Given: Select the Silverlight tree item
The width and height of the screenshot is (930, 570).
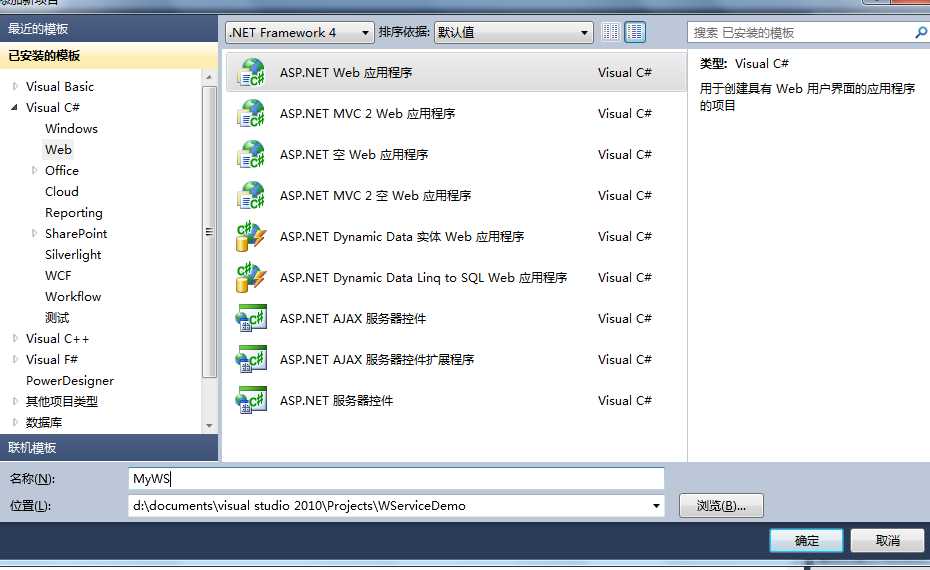Looking at the screenshot, I should [73, 254].
